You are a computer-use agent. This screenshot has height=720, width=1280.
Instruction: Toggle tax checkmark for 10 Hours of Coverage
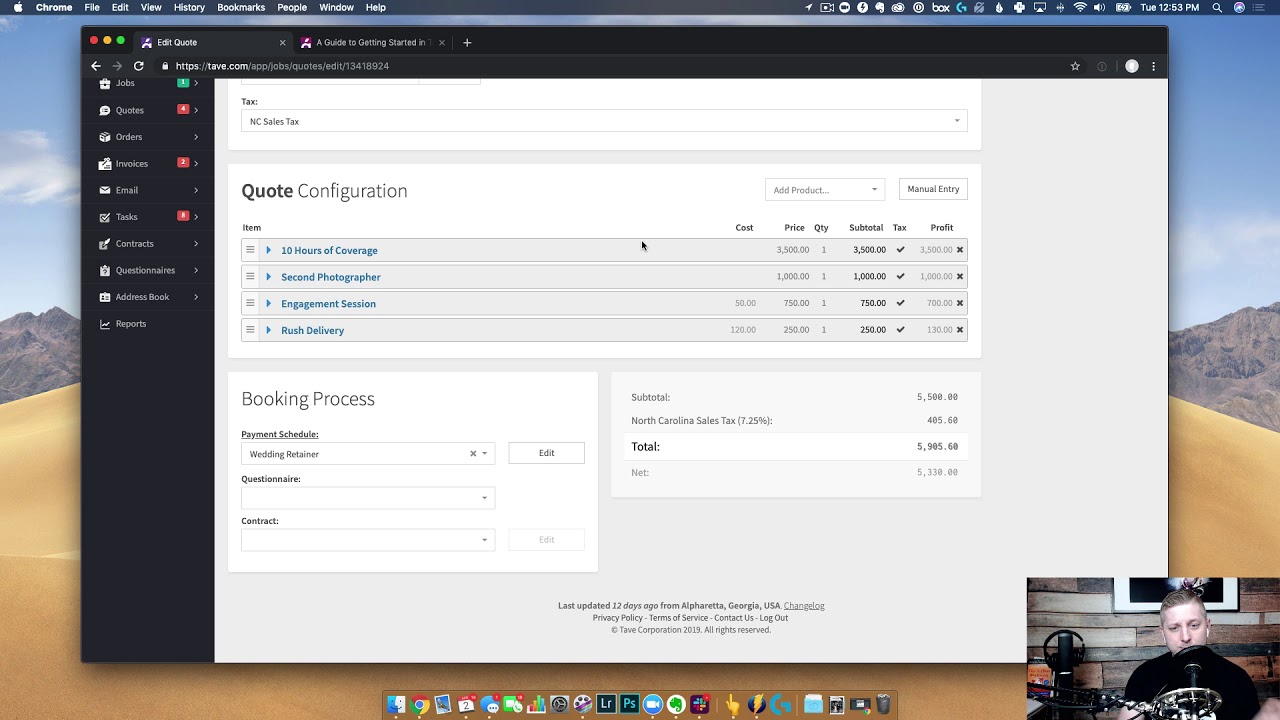click(900, 250)
